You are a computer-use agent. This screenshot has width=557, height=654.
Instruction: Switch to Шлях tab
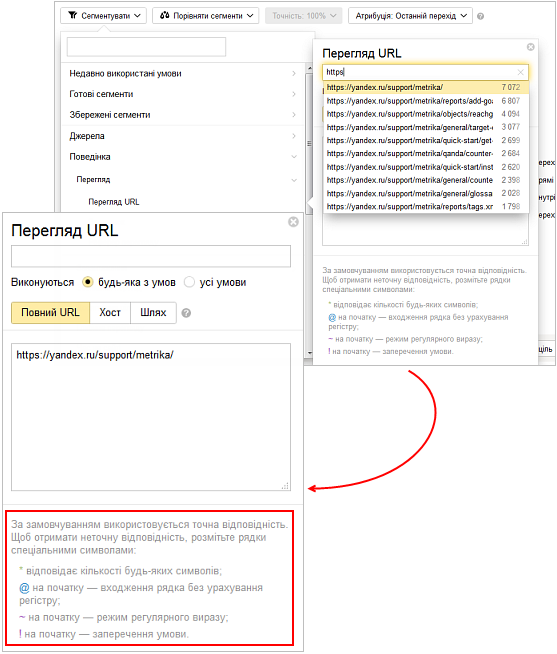(153, 312)
